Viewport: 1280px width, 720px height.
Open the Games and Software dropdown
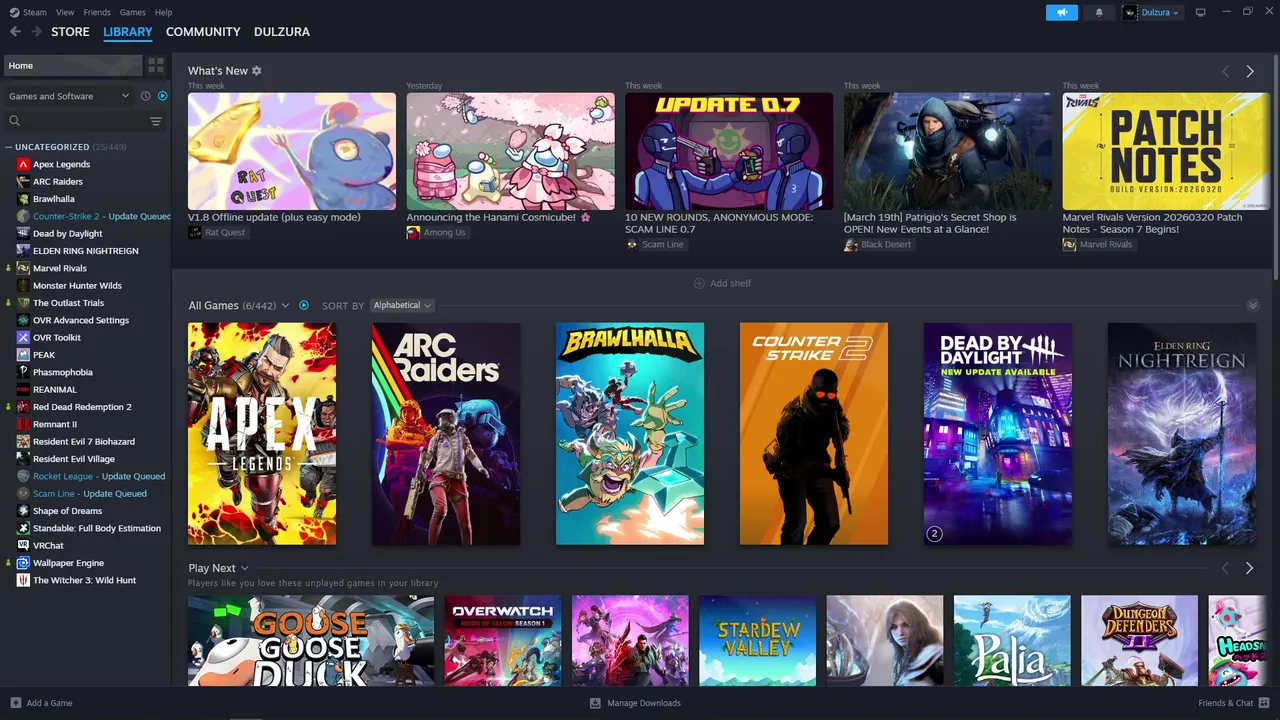tap(69, 96)
